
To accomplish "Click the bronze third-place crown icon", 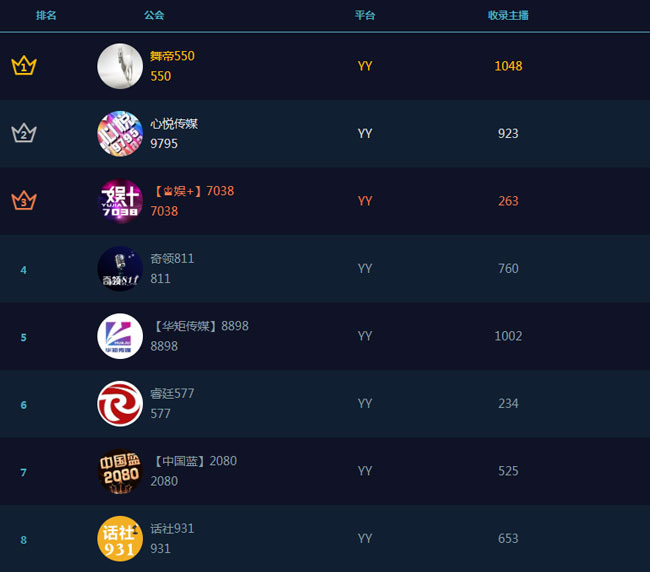I will coord(24,201).
